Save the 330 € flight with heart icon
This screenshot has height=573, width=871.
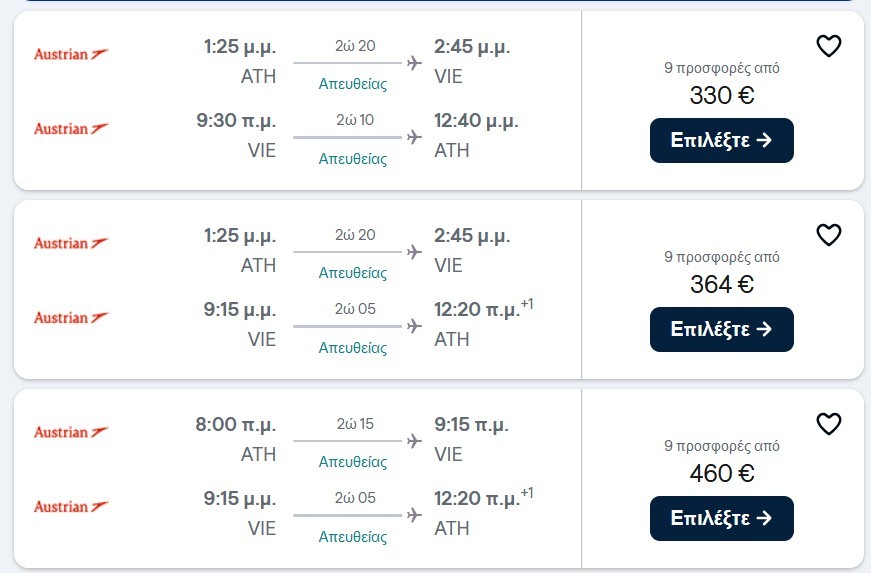point(828,46)
